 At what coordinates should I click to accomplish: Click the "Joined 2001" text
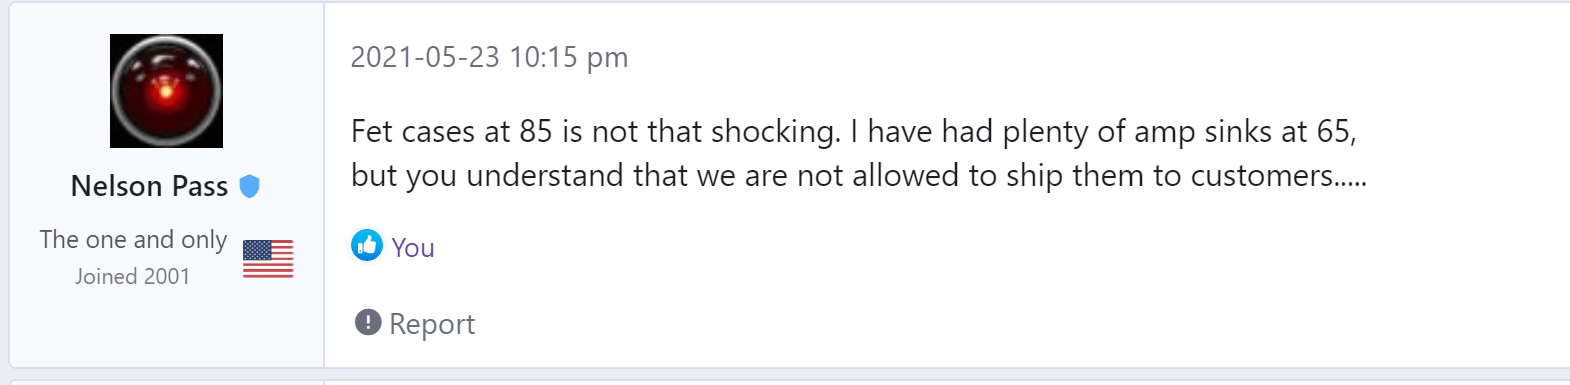(x=132, y=276)
